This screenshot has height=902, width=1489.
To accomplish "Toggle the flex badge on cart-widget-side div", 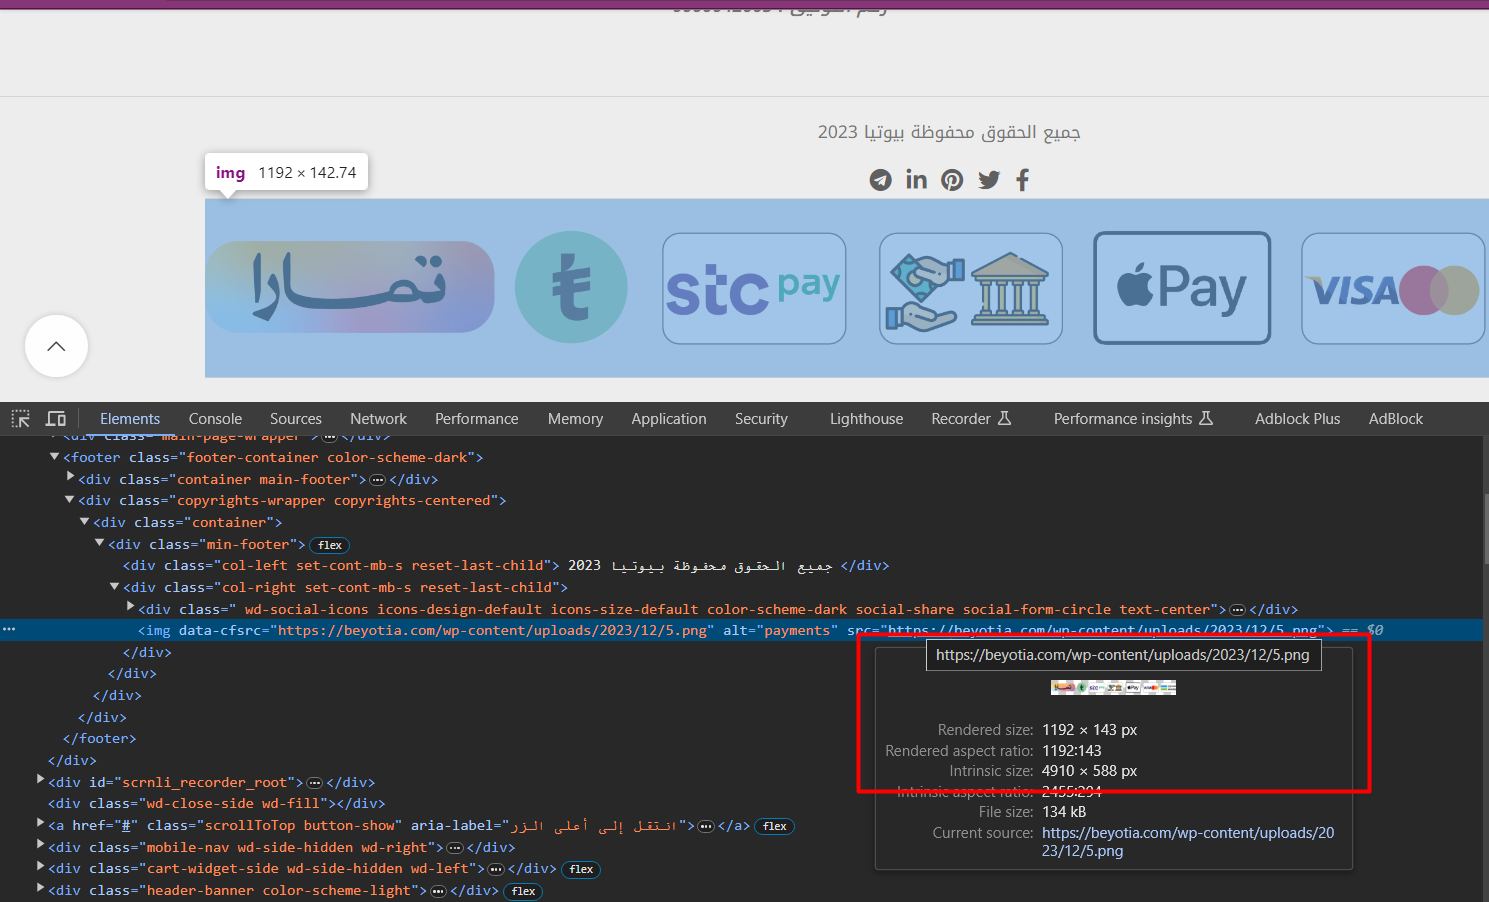I will tap(581, 870).
